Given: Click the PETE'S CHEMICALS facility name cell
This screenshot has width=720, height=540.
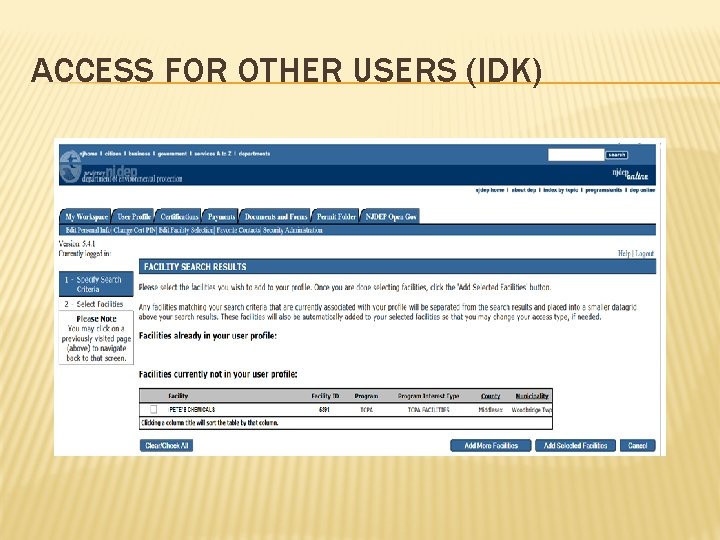Looking at the screenshot, I should tap(192, 409).
